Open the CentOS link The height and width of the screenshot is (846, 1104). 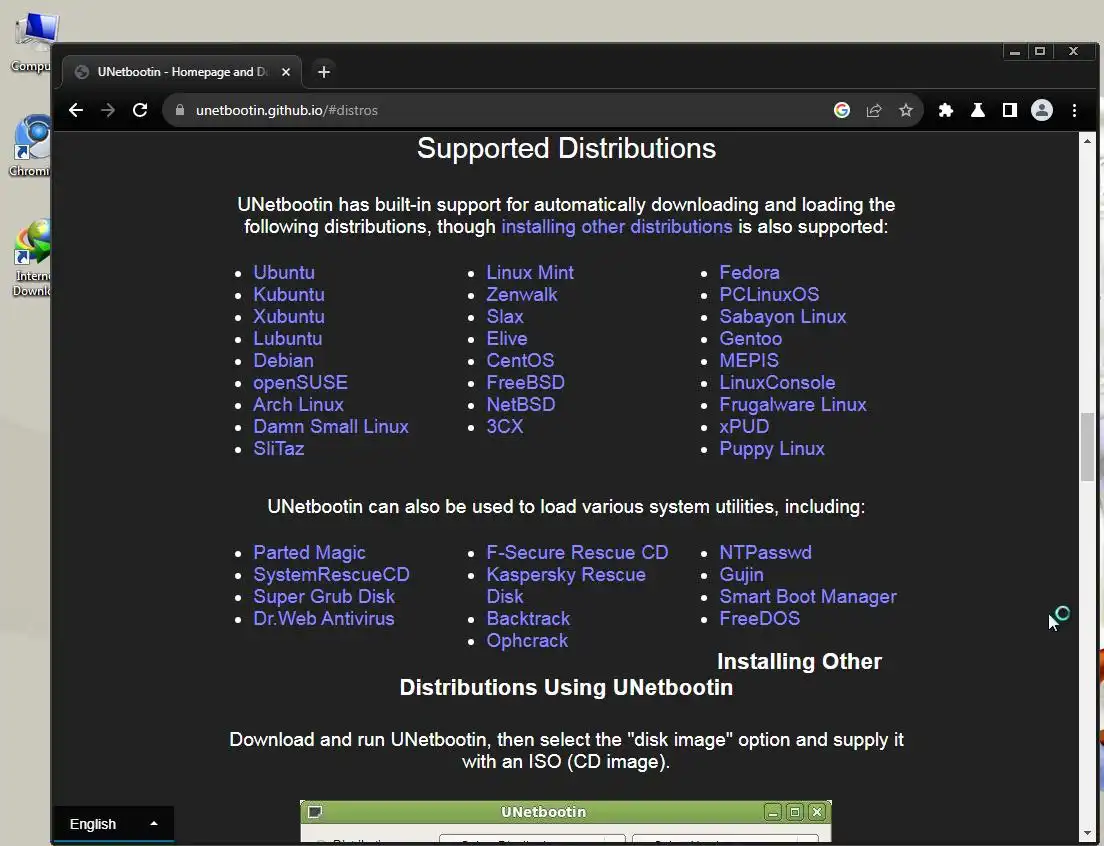coord(520,360)
